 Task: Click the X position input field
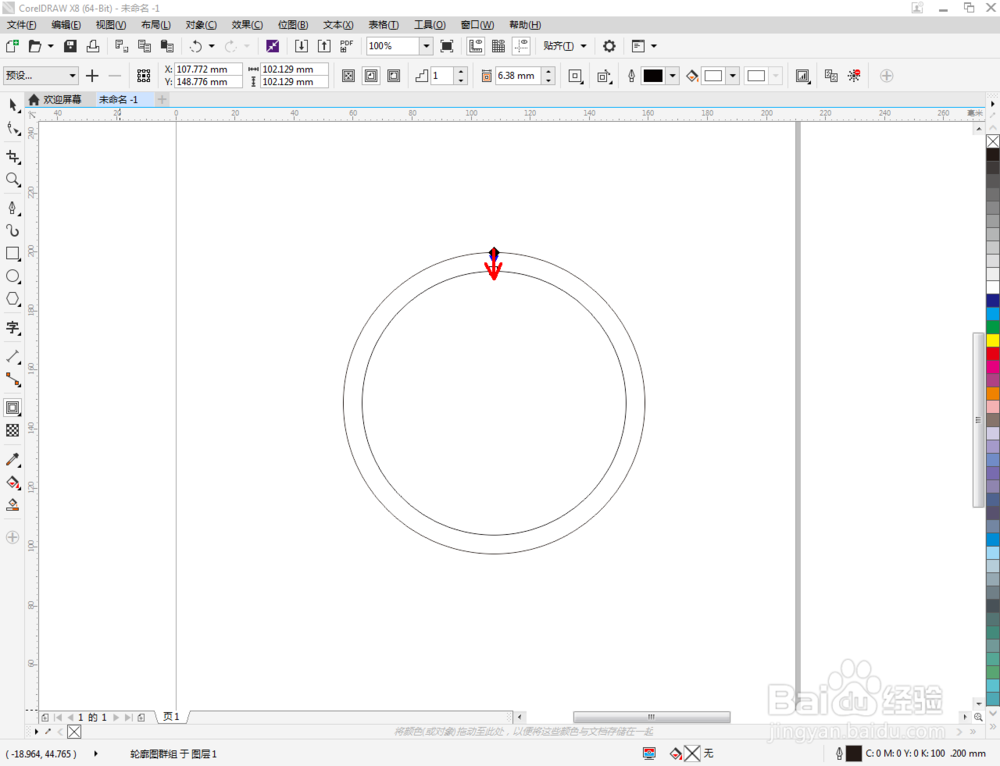pyautogui.click(x=208, y=69)
